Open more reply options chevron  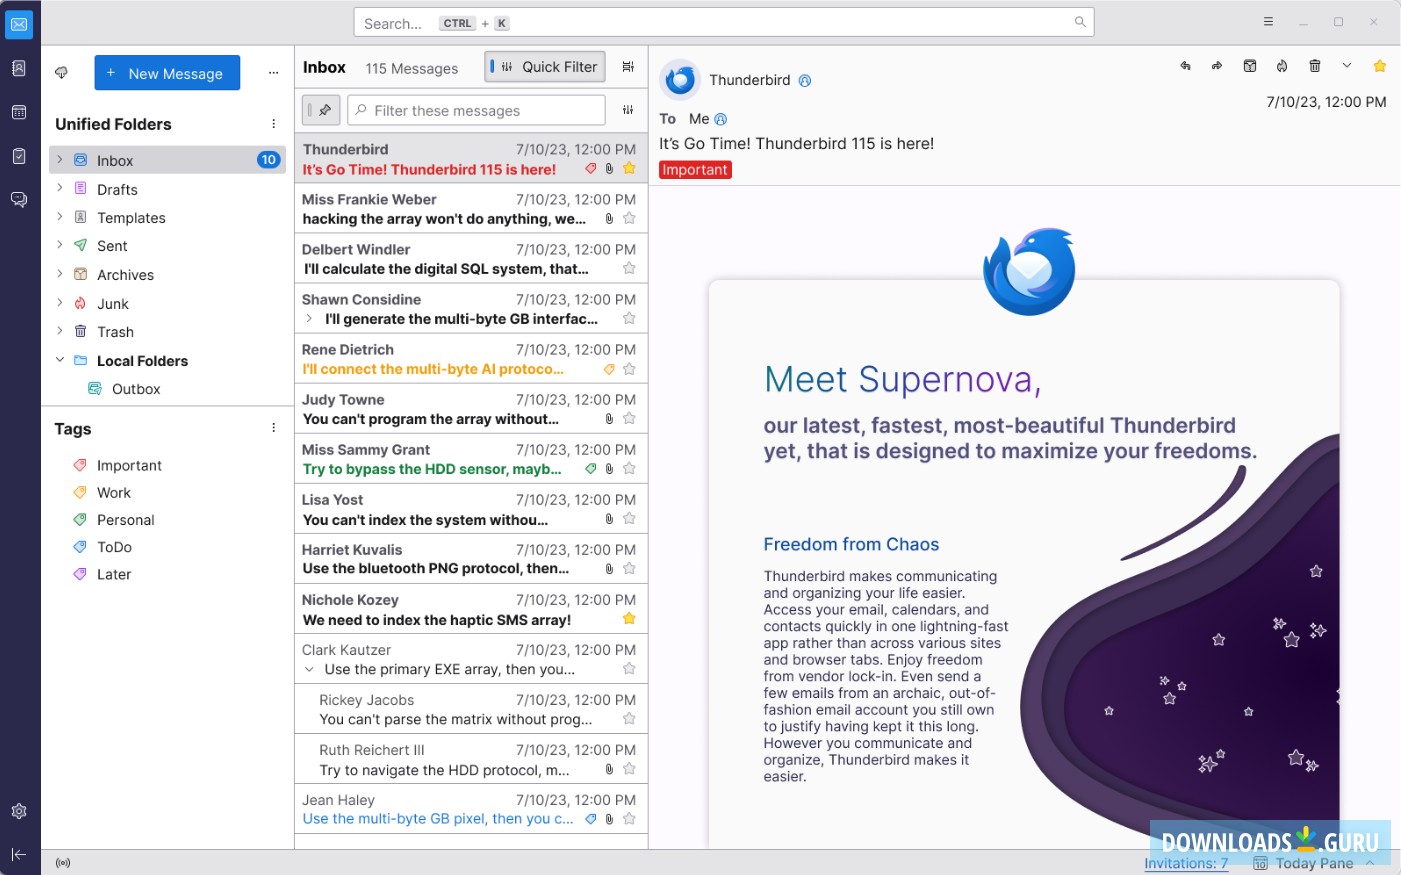1347,65
